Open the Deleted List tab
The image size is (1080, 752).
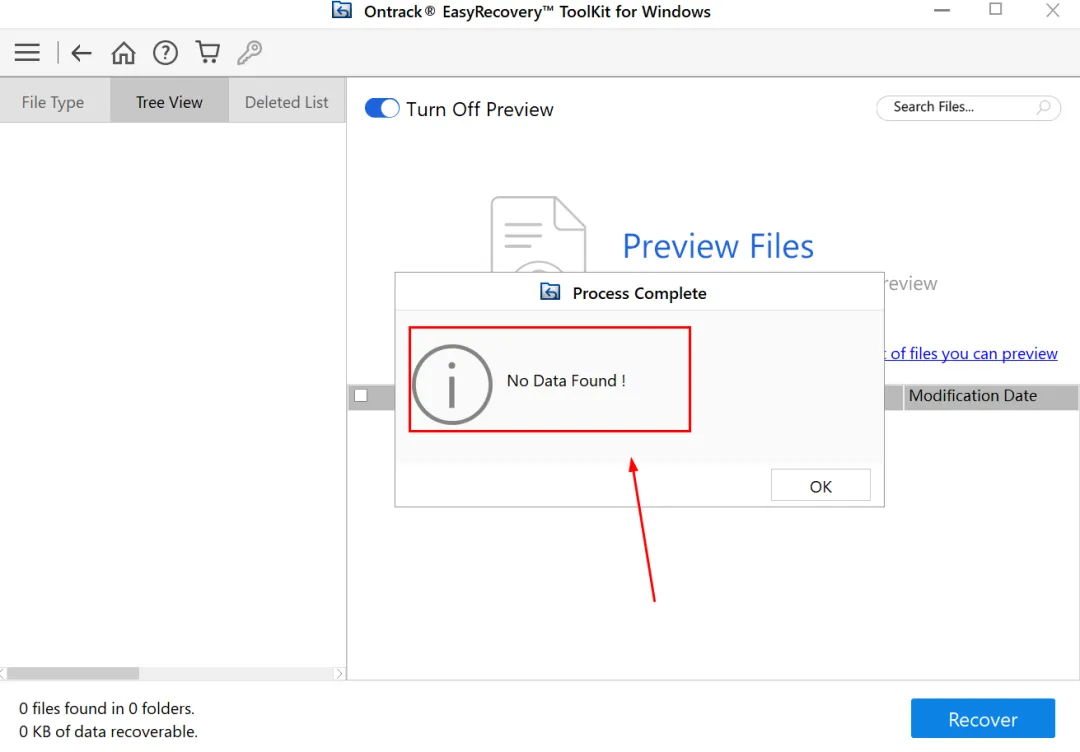pyautogui.click(x=287, y=102)
